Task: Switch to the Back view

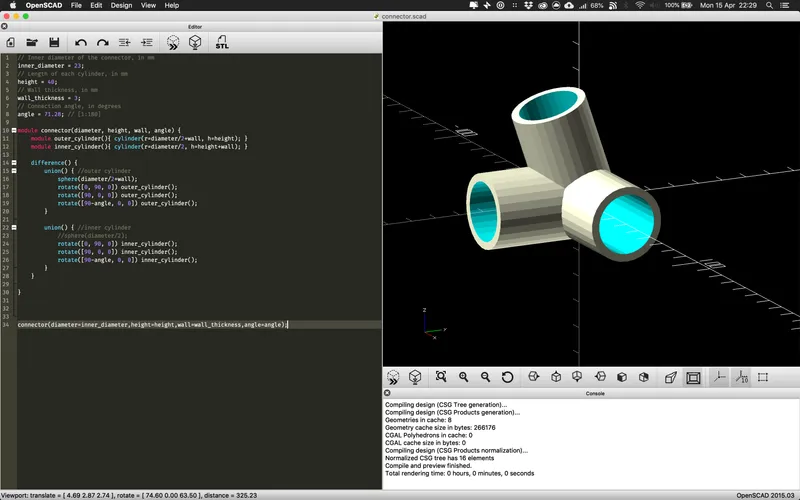Action: tap(644, 377)
